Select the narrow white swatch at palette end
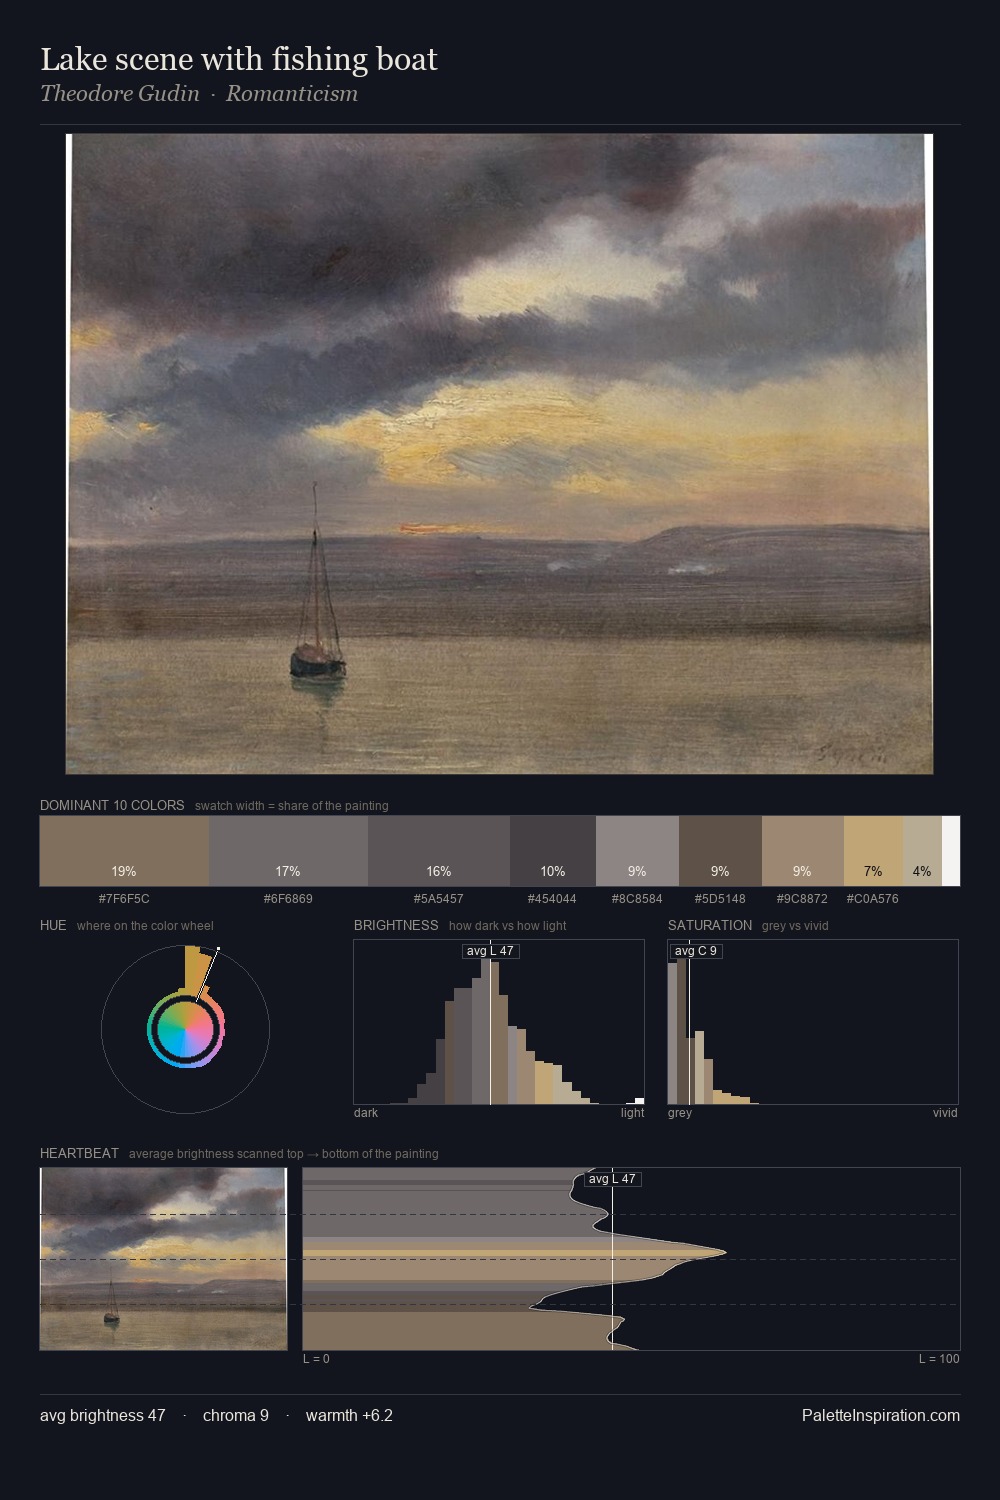Screen dimensions: 1000x1500 [951, 851]
